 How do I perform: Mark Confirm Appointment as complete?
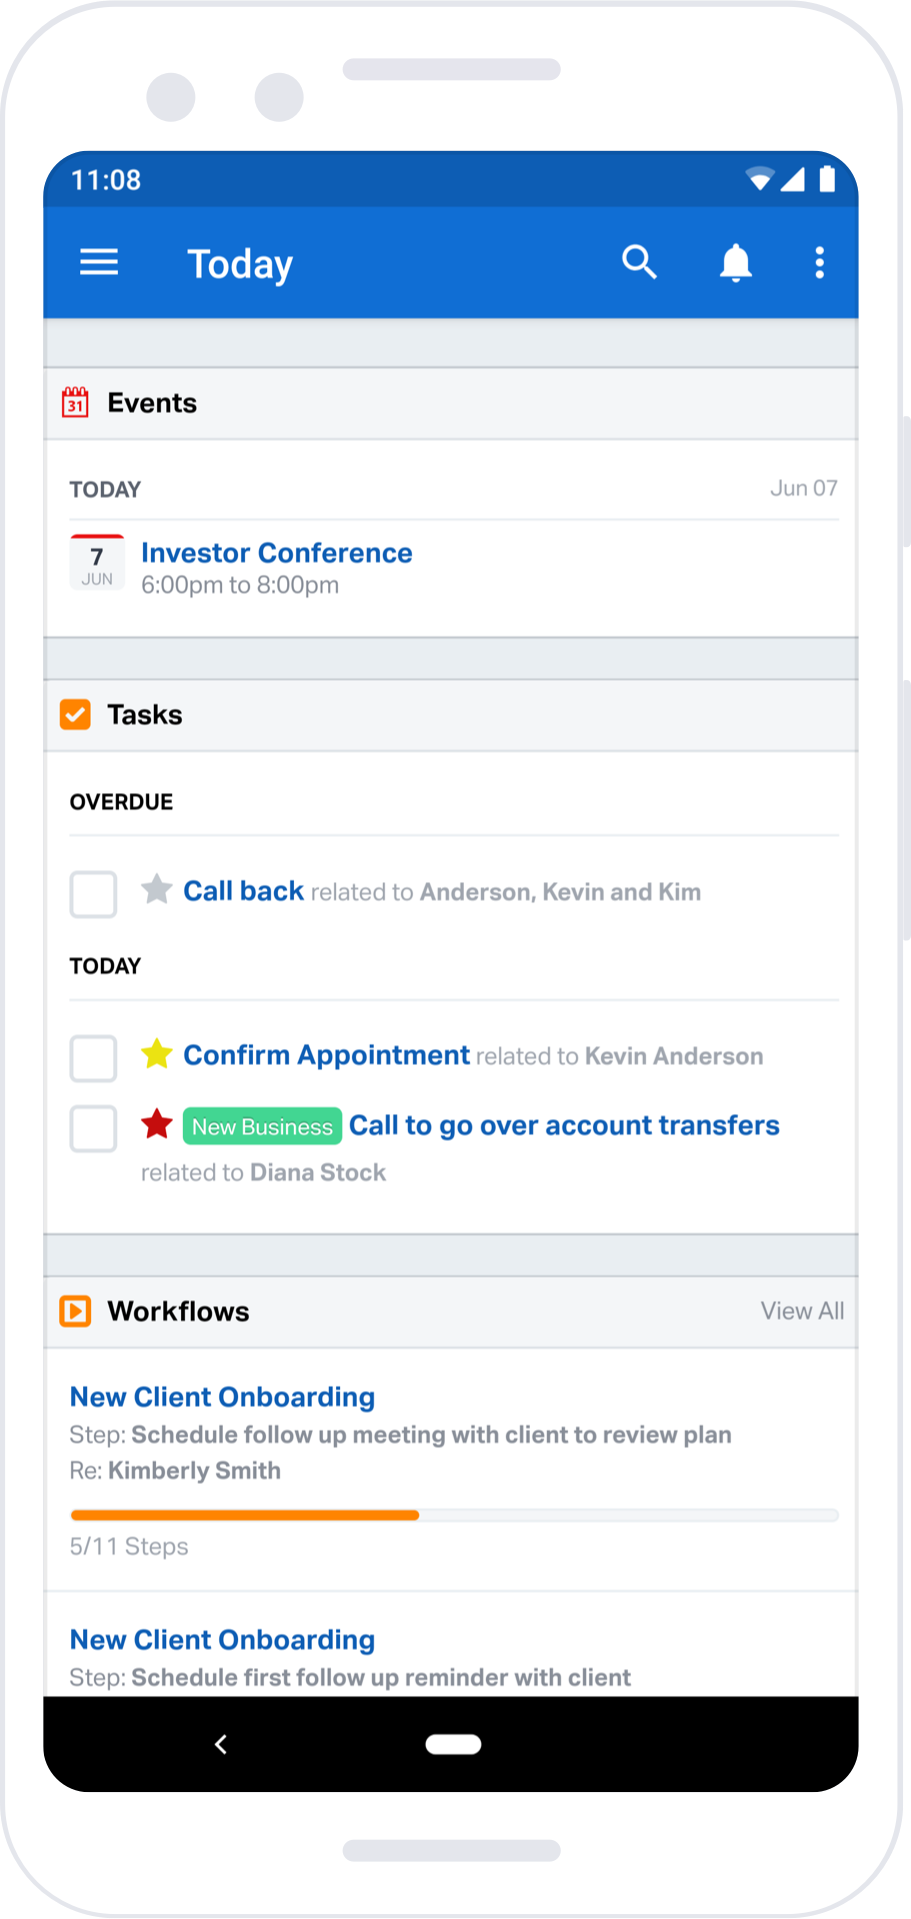point(93,1058)
